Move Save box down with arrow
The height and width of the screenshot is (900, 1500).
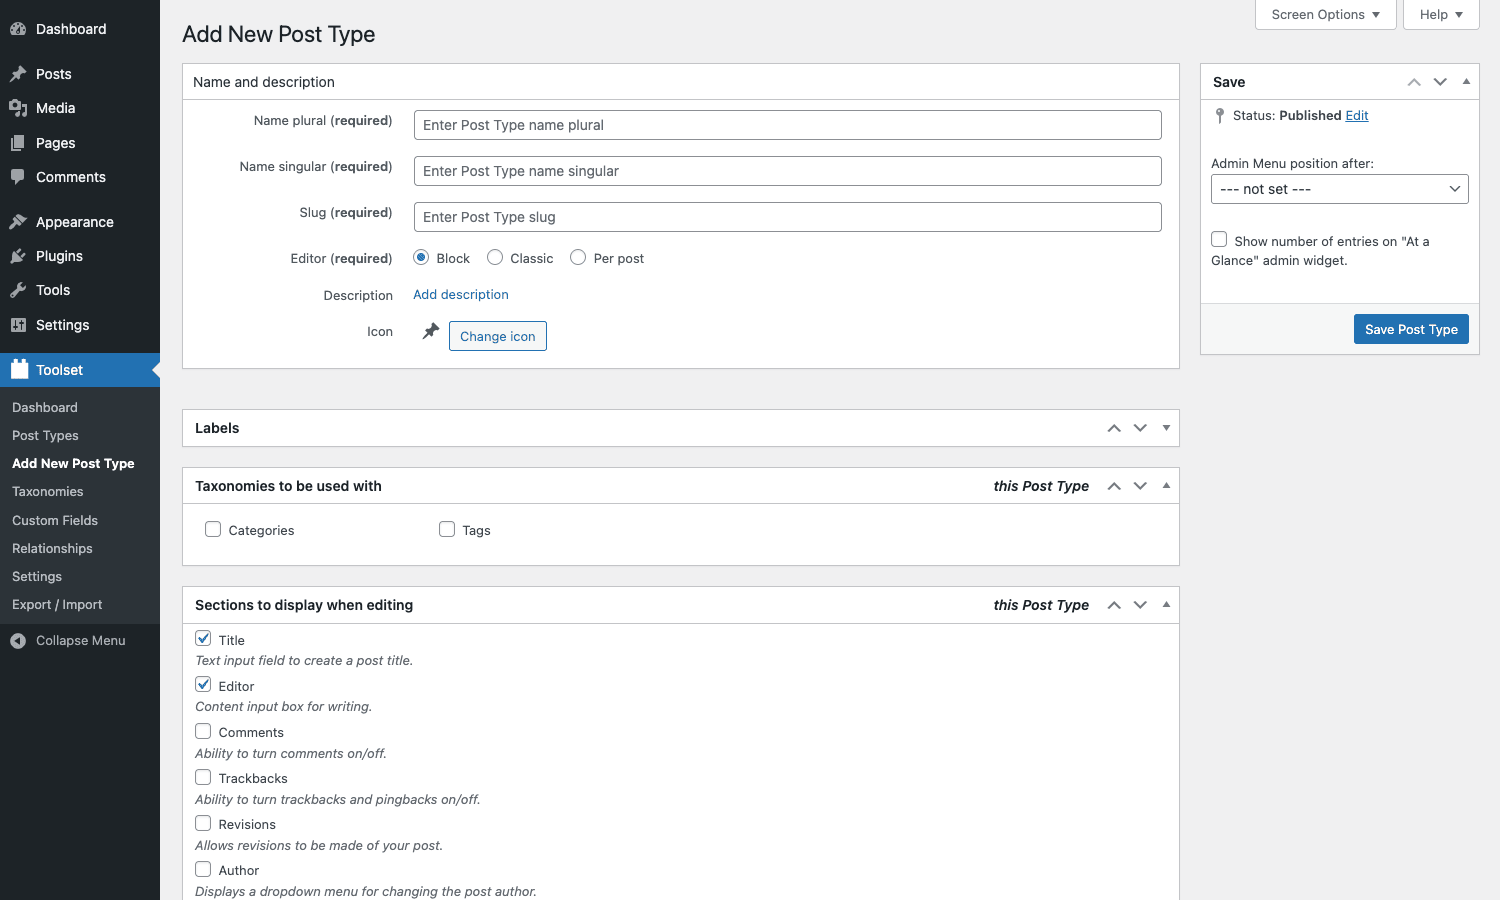coord(1440,82)
